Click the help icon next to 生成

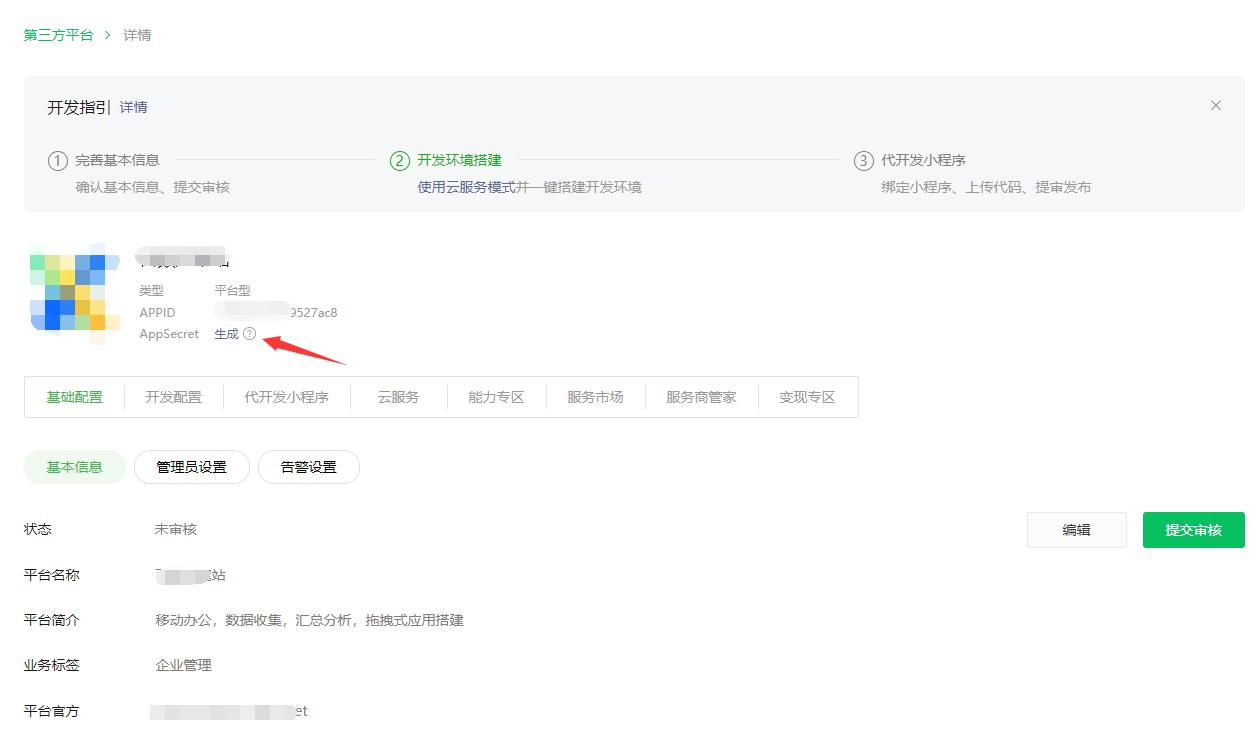tap(249, 334)
